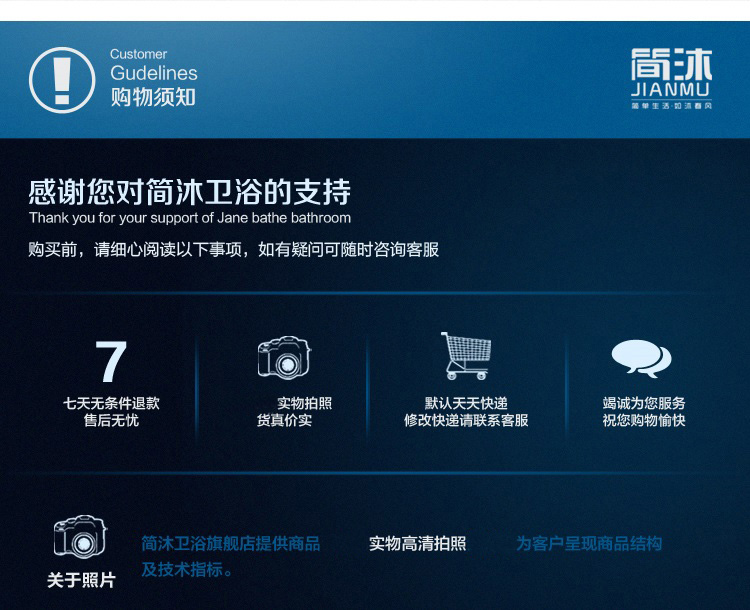
Task: Click the 购物须知 heading
Action: [153, 97]
